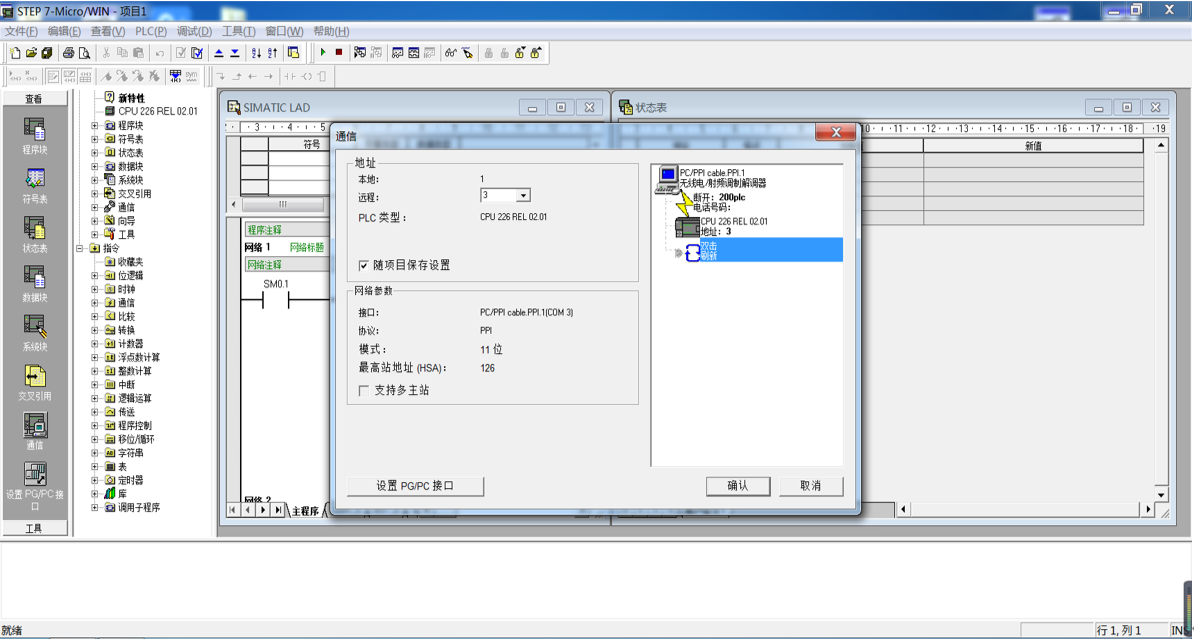Open the 窗口(W) menu
Viewport: 1194px width, 640px height.
pos(284,31)
